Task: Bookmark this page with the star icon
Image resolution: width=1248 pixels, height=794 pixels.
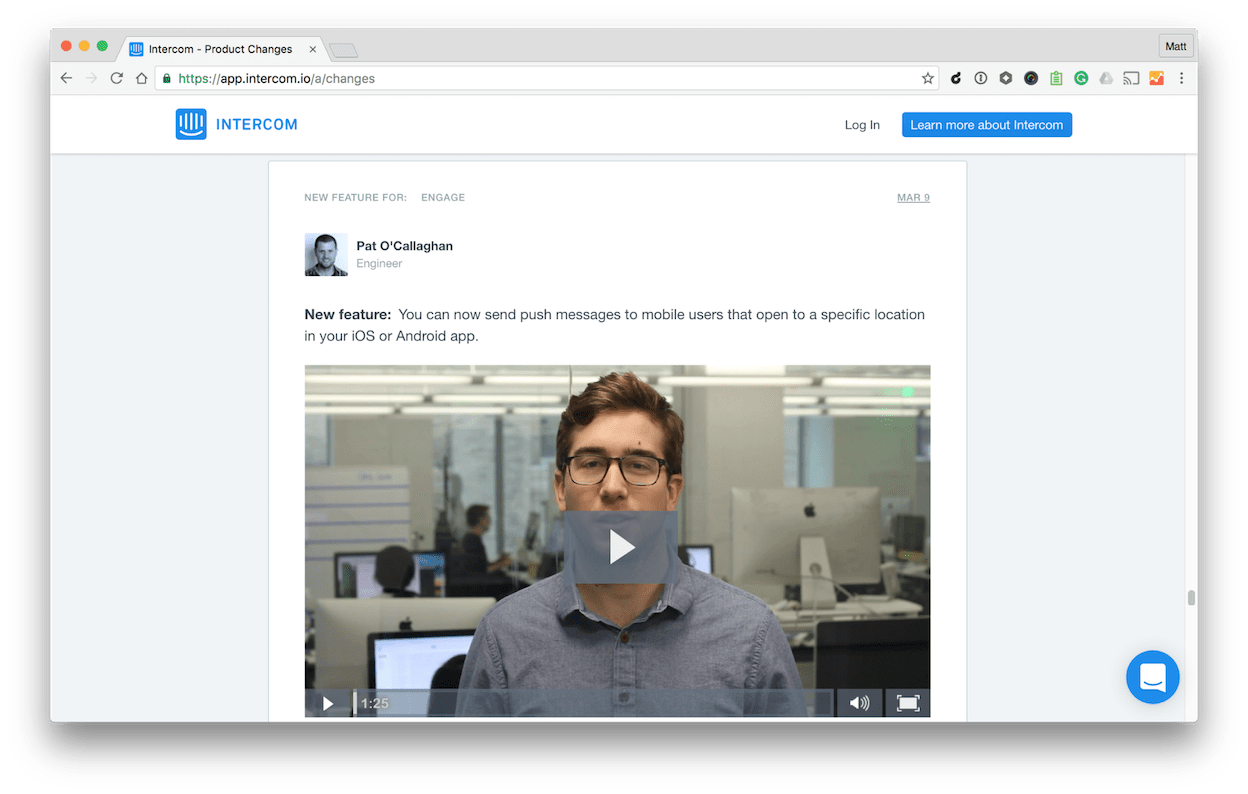Action: [927, 78]
